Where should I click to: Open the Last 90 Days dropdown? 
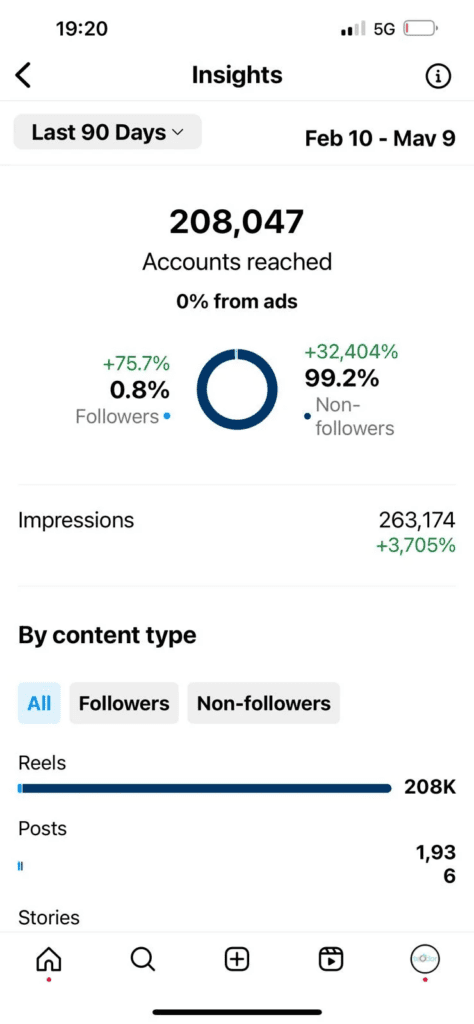[x=108, y=133]
